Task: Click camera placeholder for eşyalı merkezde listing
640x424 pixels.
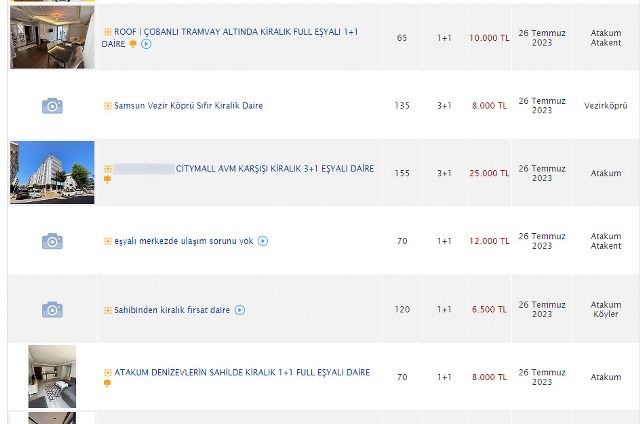Action: click(x=52, y=241)
